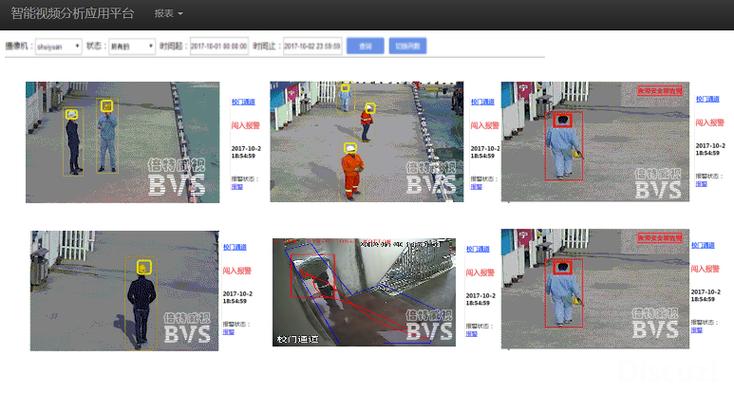
Task: Click 校门通道 link beside black-jacket man snapshot
Action: [x=235, y=247]
